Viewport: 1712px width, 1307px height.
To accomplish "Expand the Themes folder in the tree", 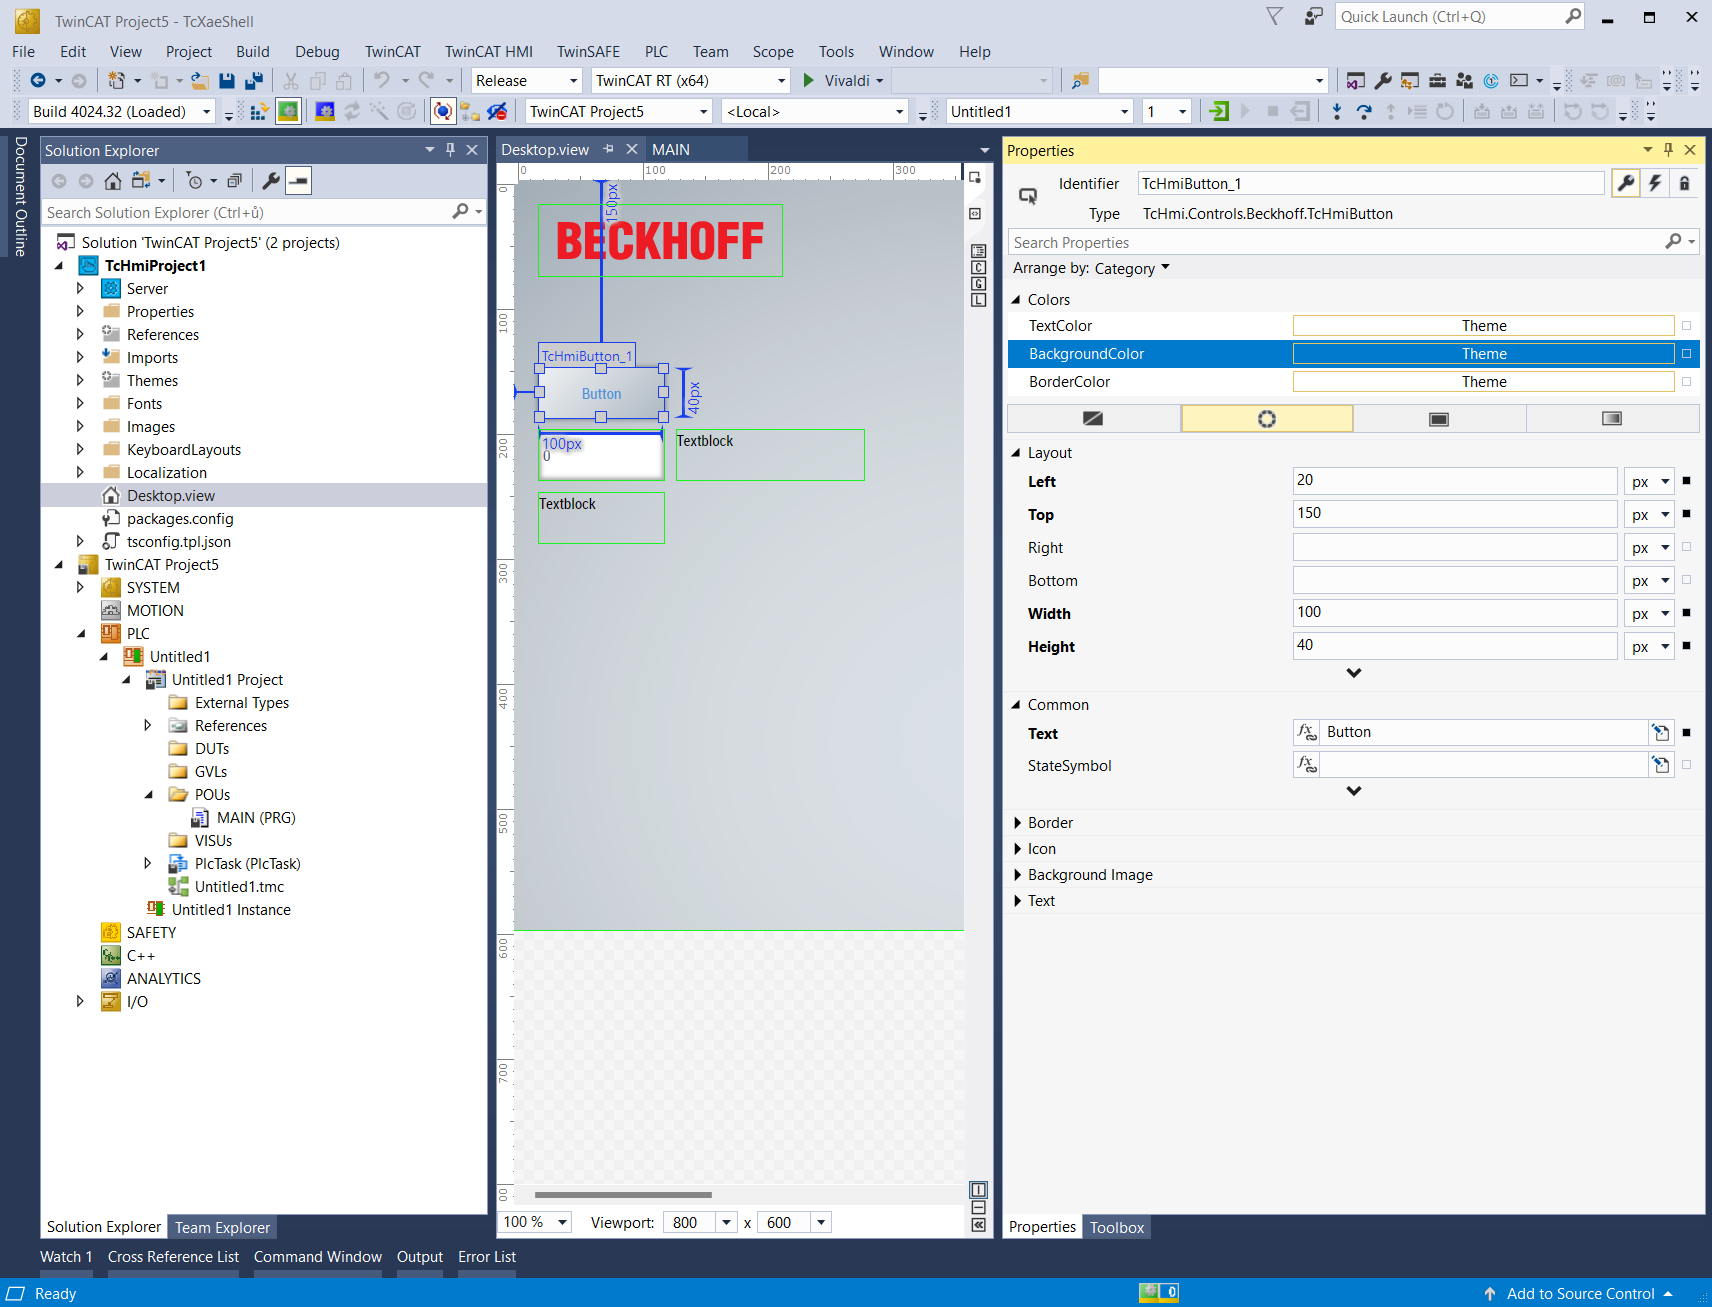I will (x=81, y=381).
